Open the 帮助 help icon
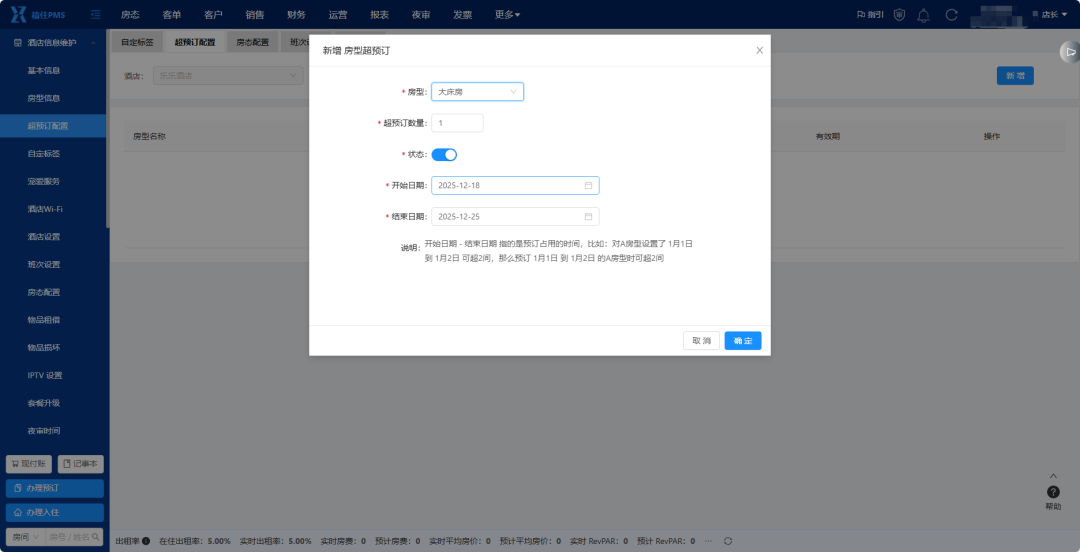 (1053, 492)
